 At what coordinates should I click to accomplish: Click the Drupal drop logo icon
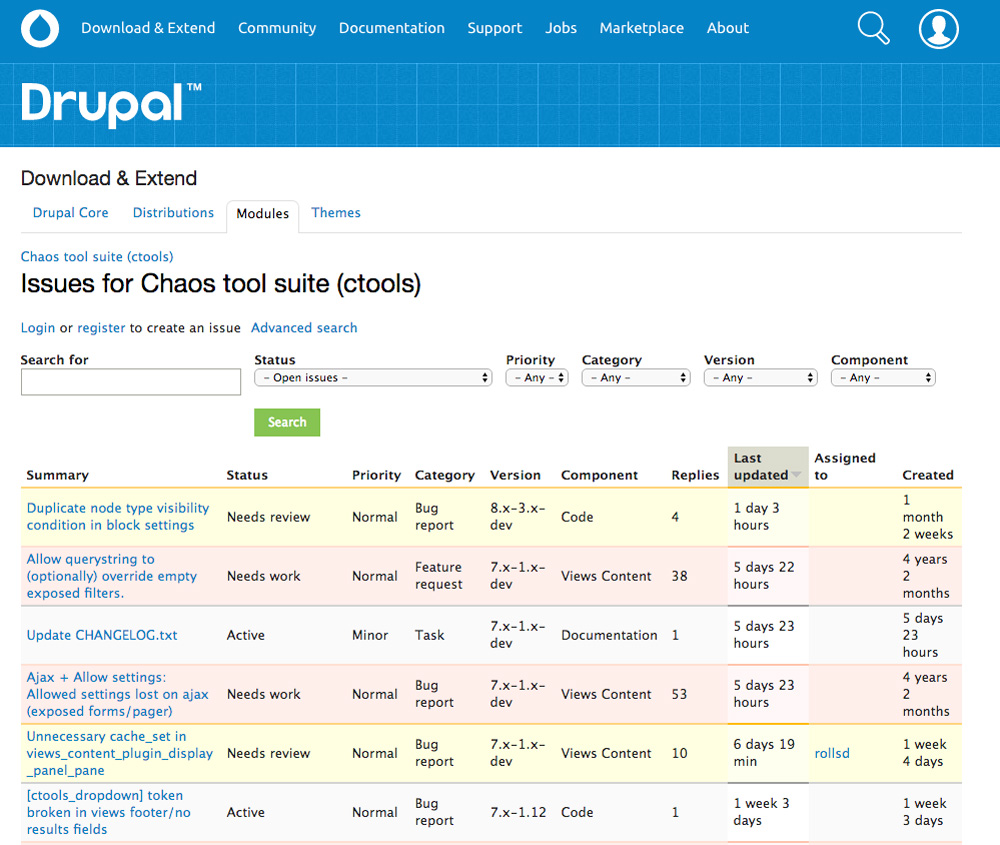click(40, 29)
